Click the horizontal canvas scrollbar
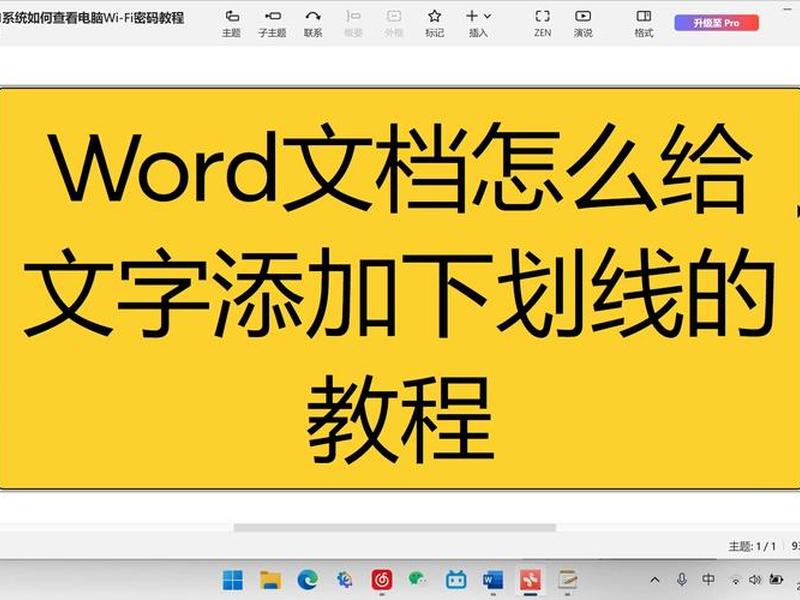 [394, 528]
